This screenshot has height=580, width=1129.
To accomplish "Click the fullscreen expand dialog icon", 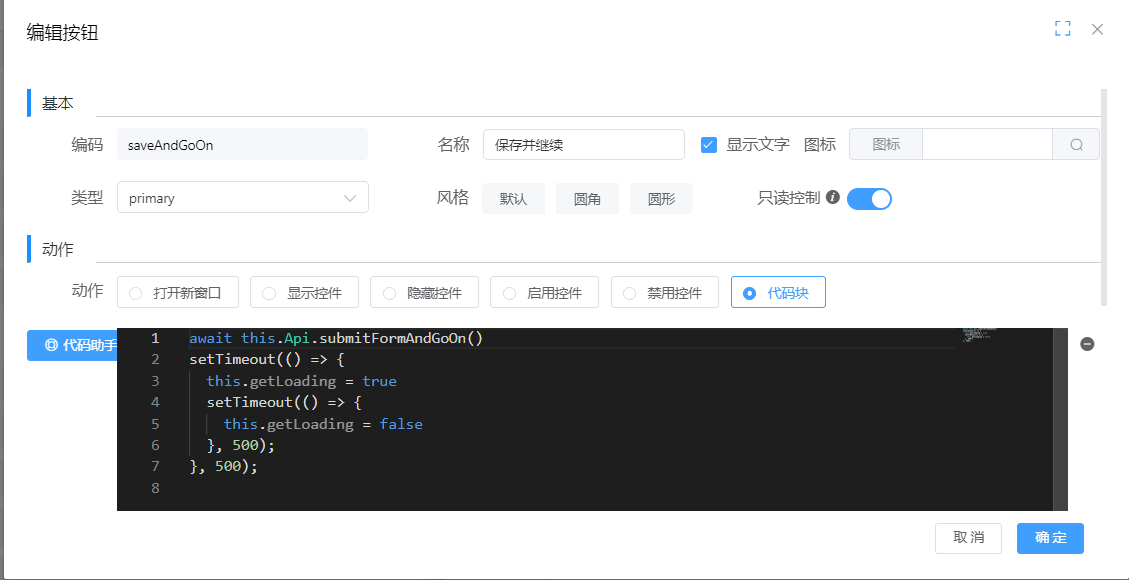I will (x=1063, y=29).
